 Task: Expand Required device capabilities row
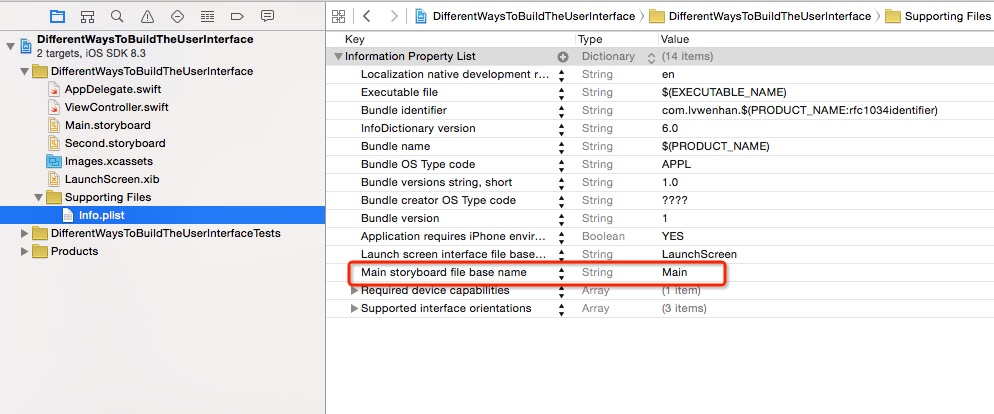point(354,291)
